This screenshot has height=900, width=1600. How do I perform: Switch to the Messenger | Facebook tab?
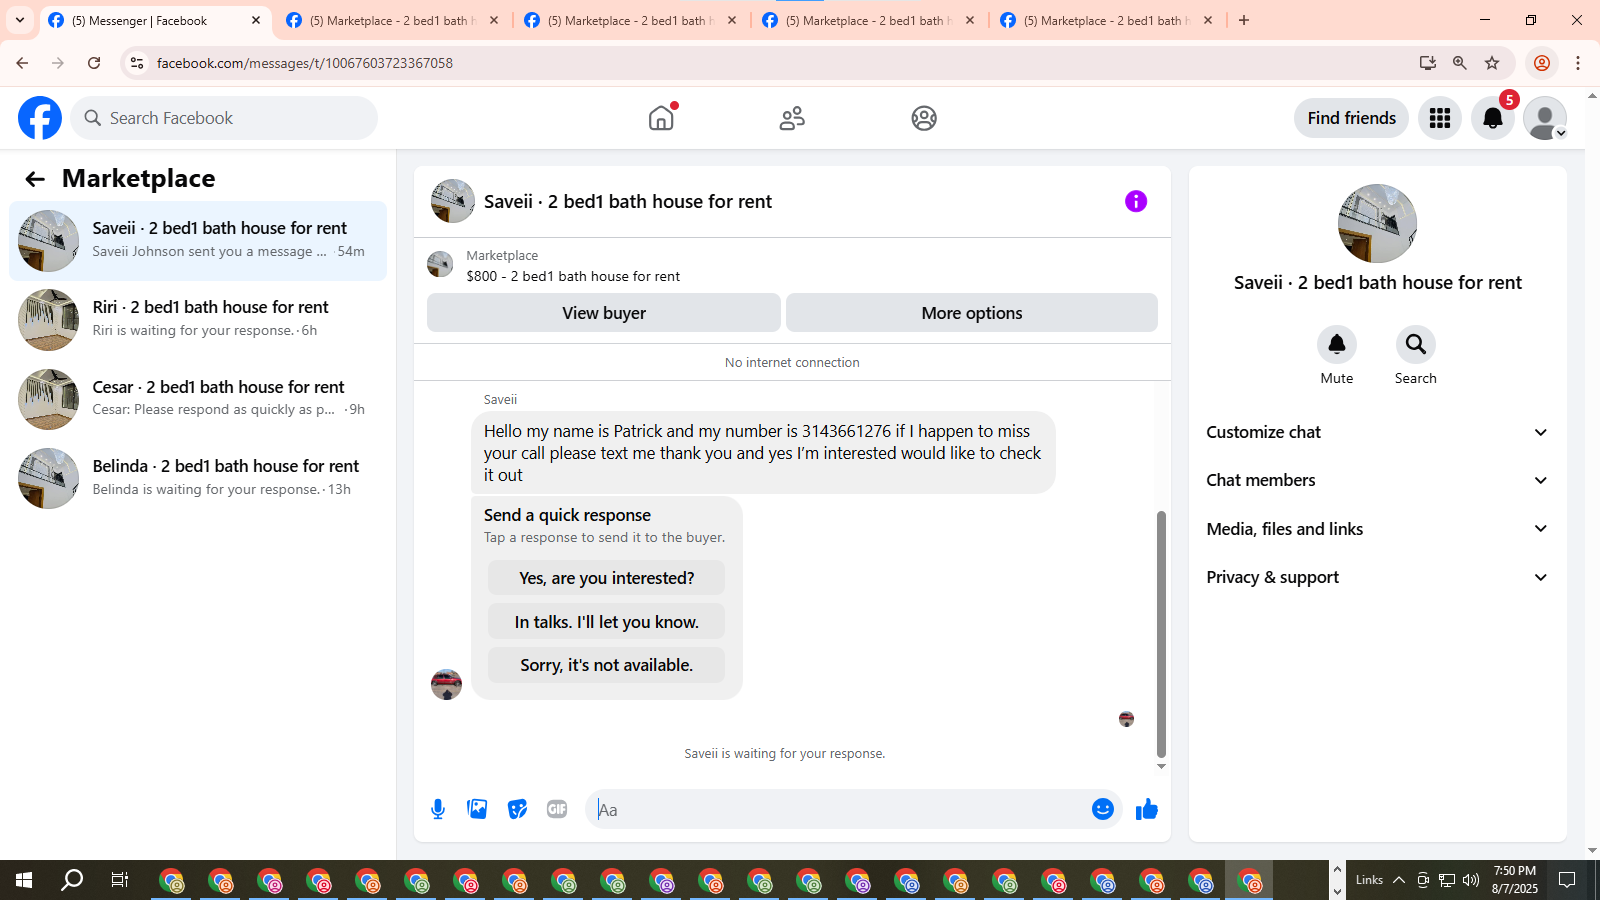click(155, 20)
